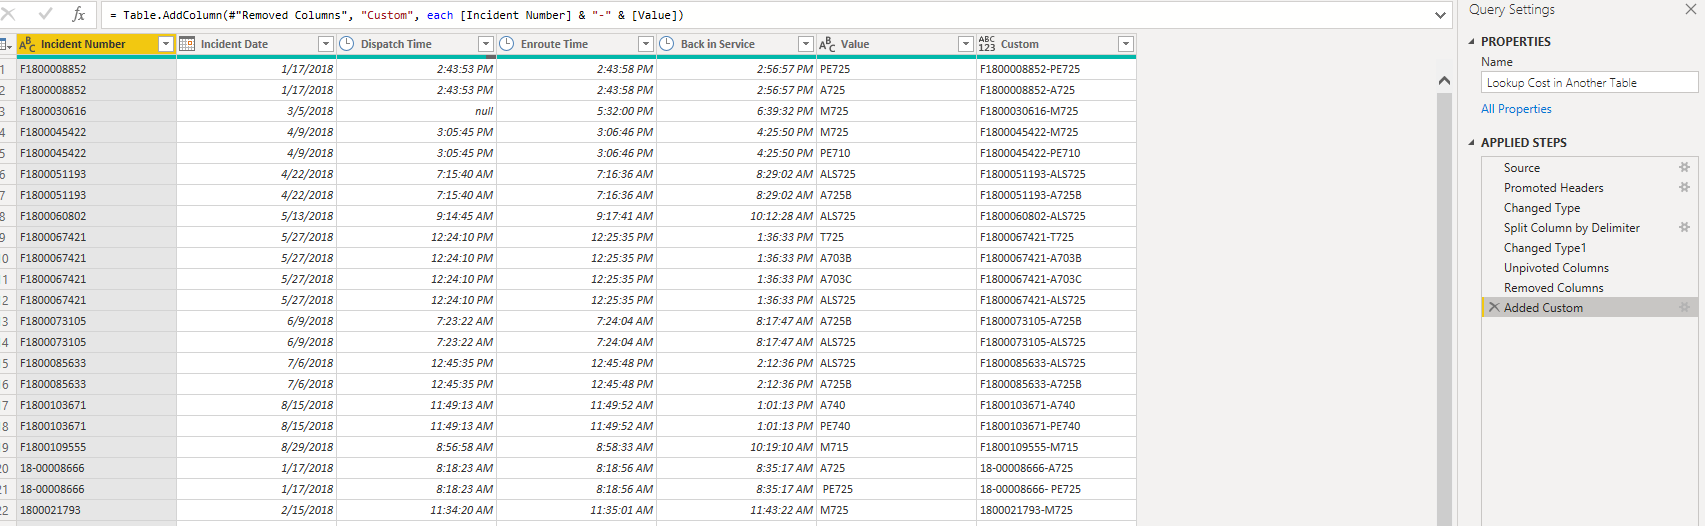Select cell F1800030616 in Incident Number

pos(96,111)
